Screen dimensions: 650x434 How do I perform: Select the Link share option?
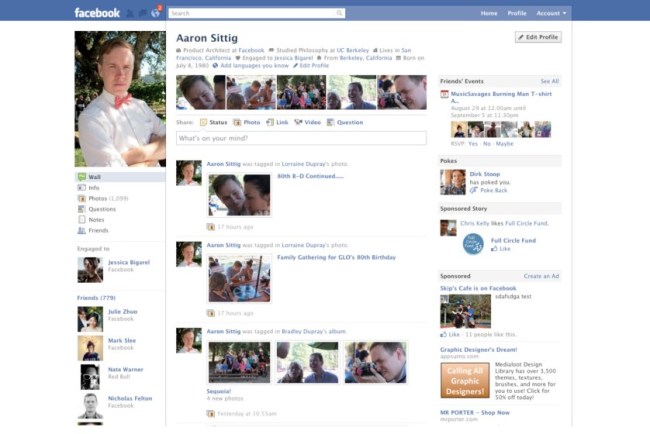point(278,122)
